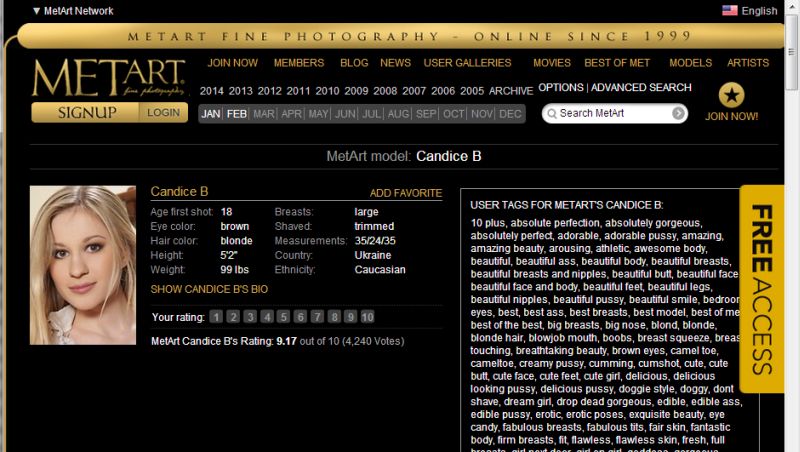Open the ARCHIVE link

click(x=511, y=91)
